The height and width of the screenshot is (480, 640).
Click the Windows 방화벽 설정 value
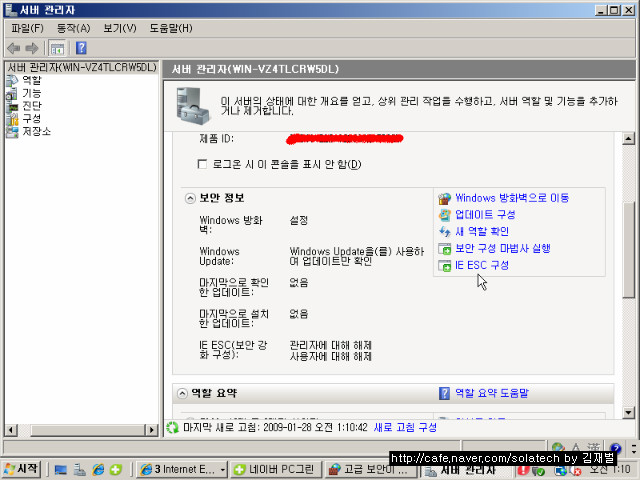click(298, 220)
